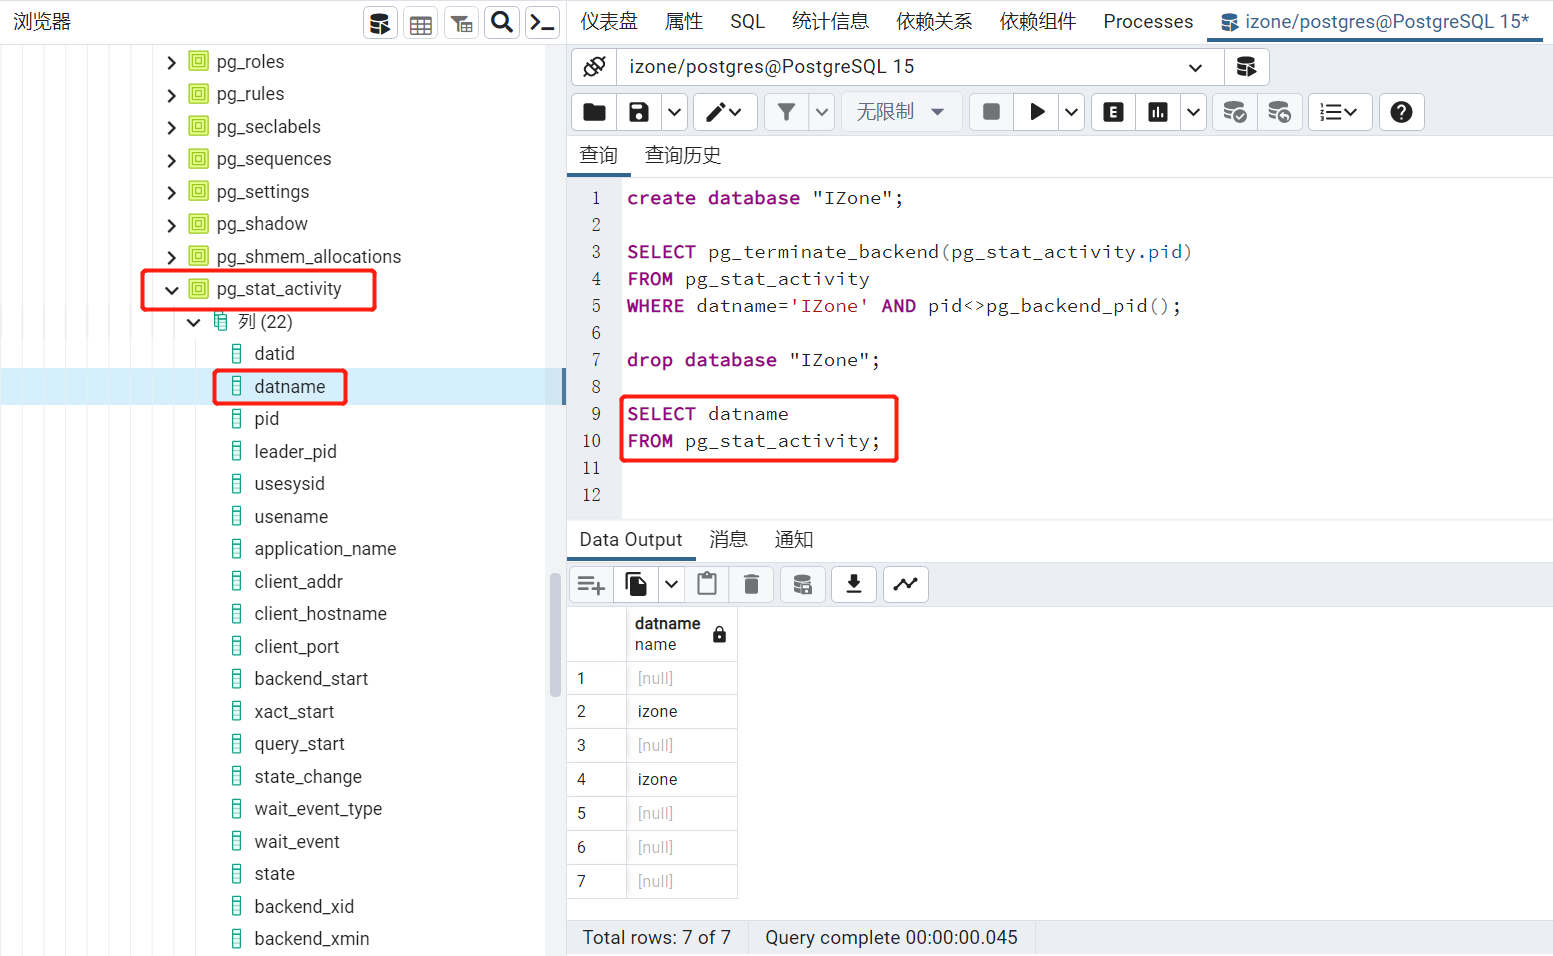
Task: Expand the pg_roles tree node
Action: (172, 62)
